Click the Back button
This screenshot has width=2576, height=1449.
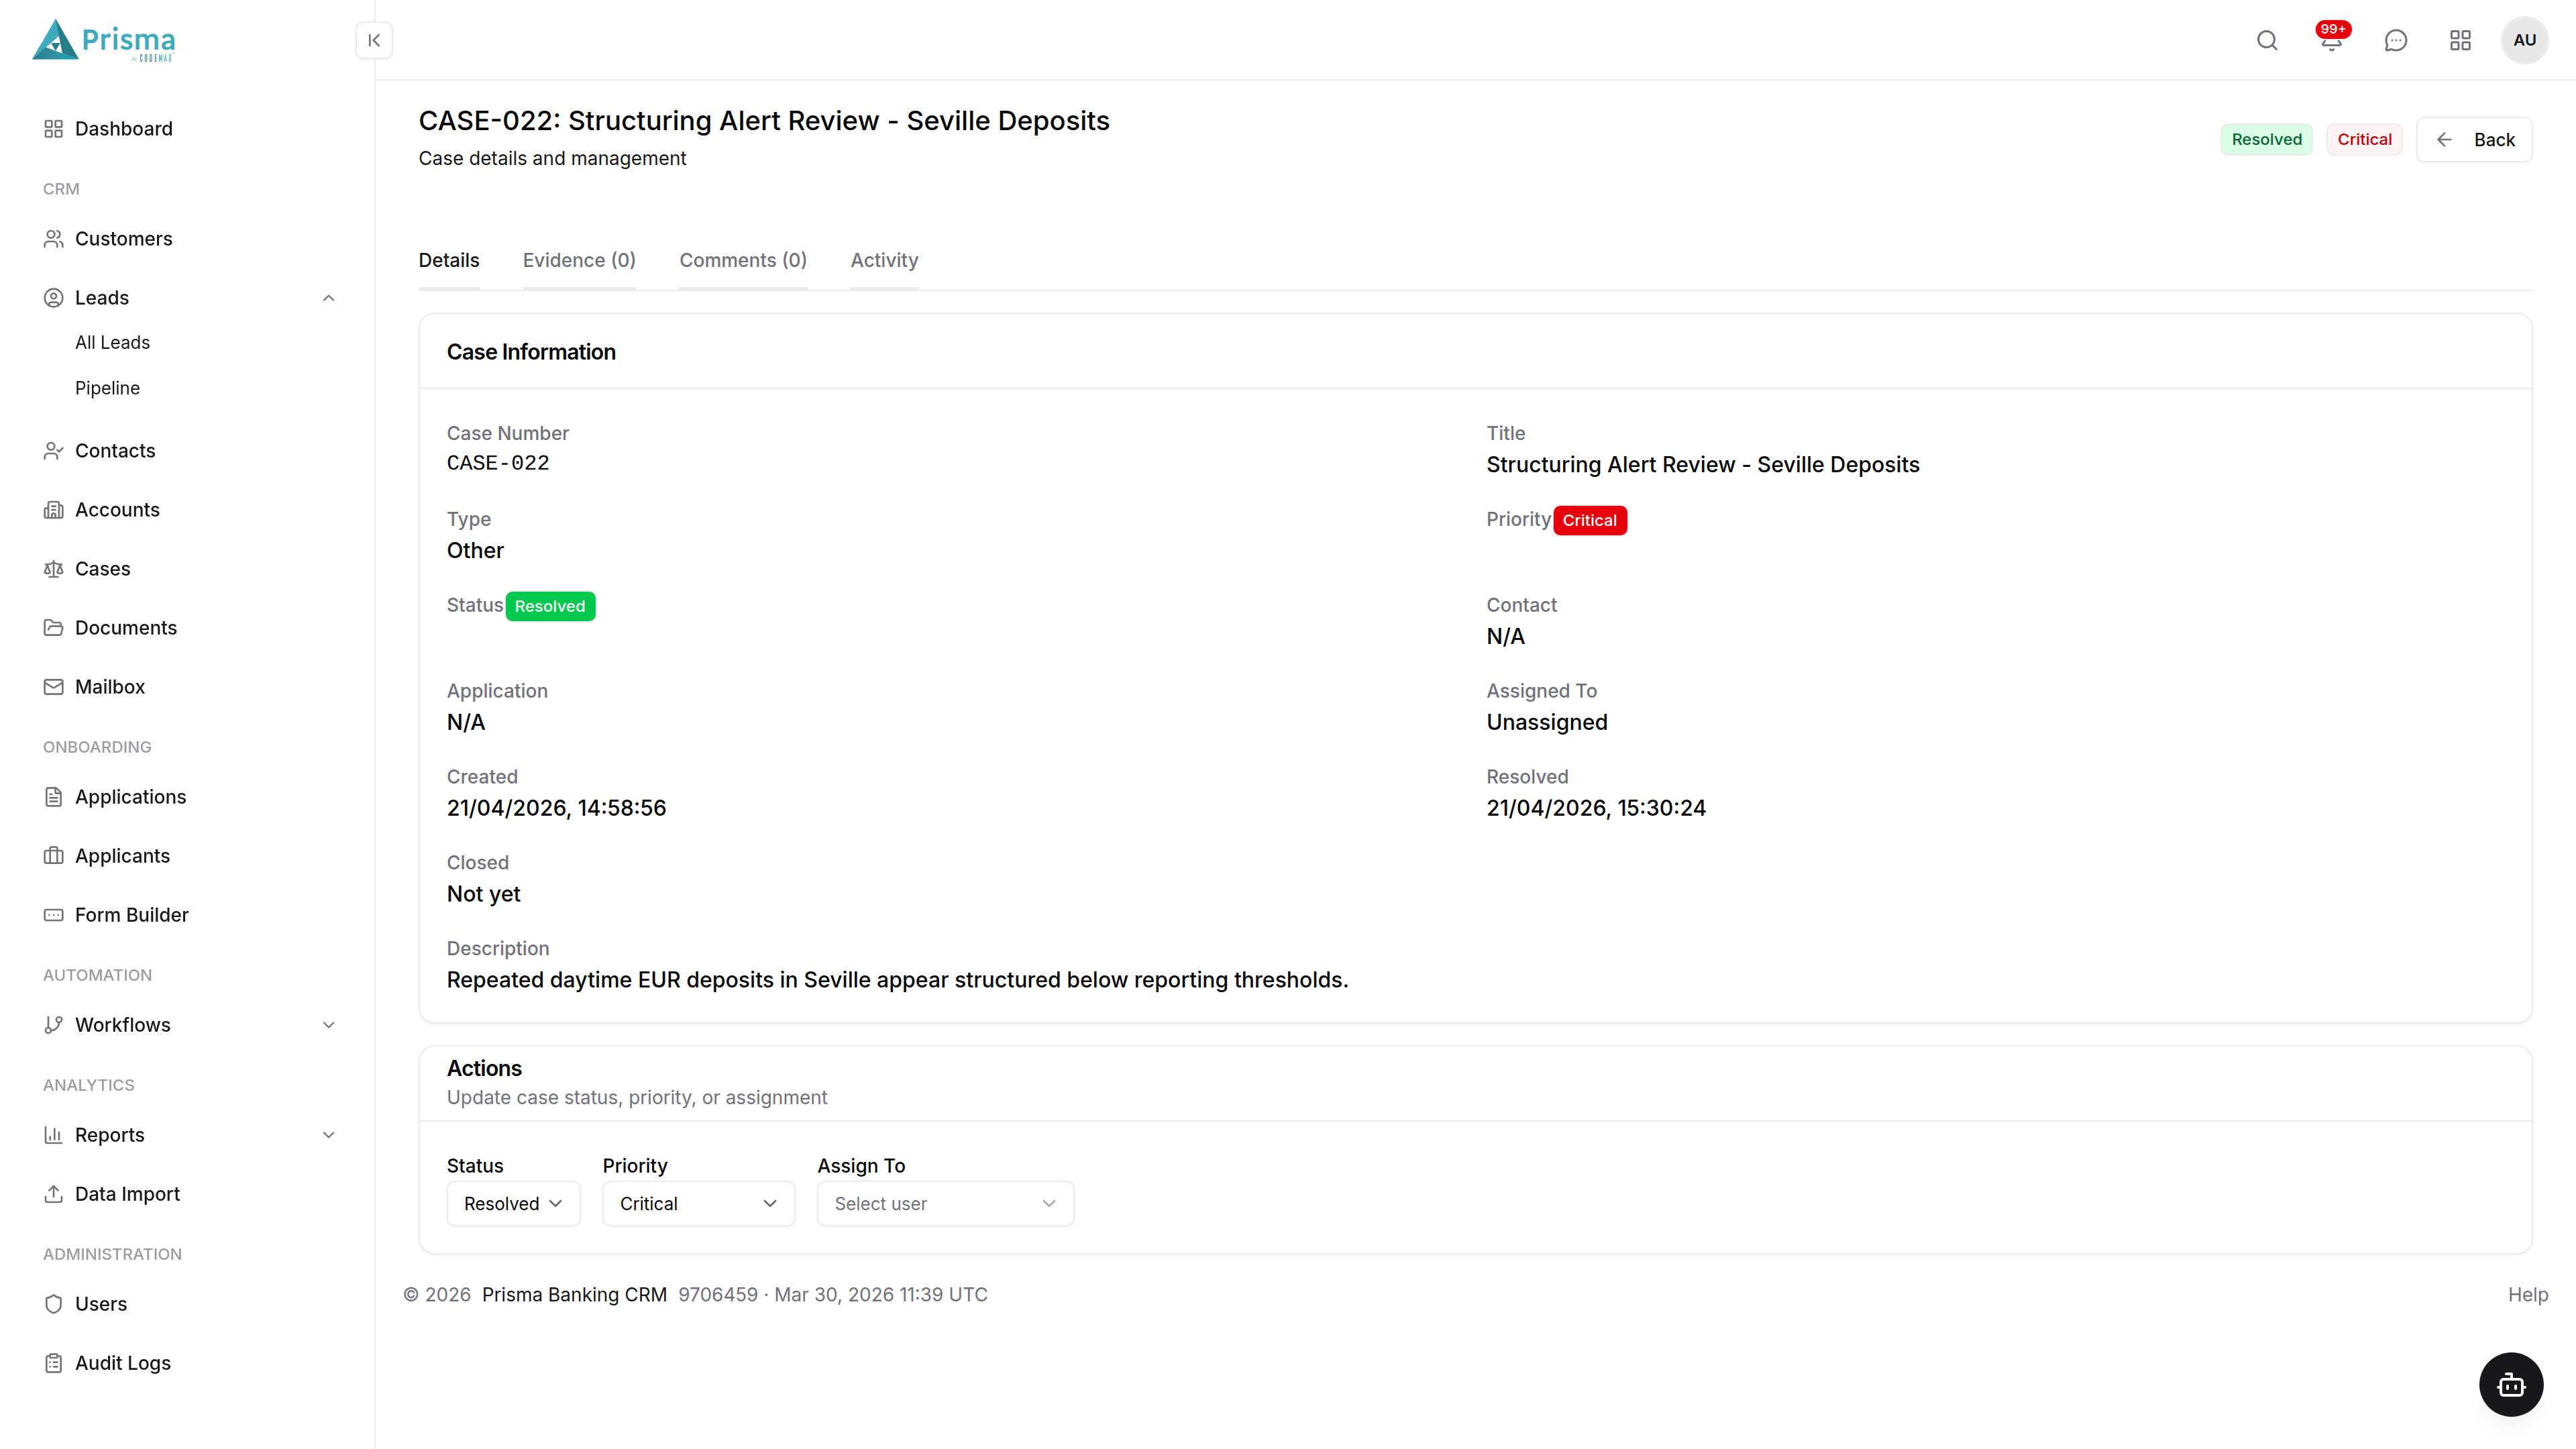pyautogui.click(x=2474, y=139)
